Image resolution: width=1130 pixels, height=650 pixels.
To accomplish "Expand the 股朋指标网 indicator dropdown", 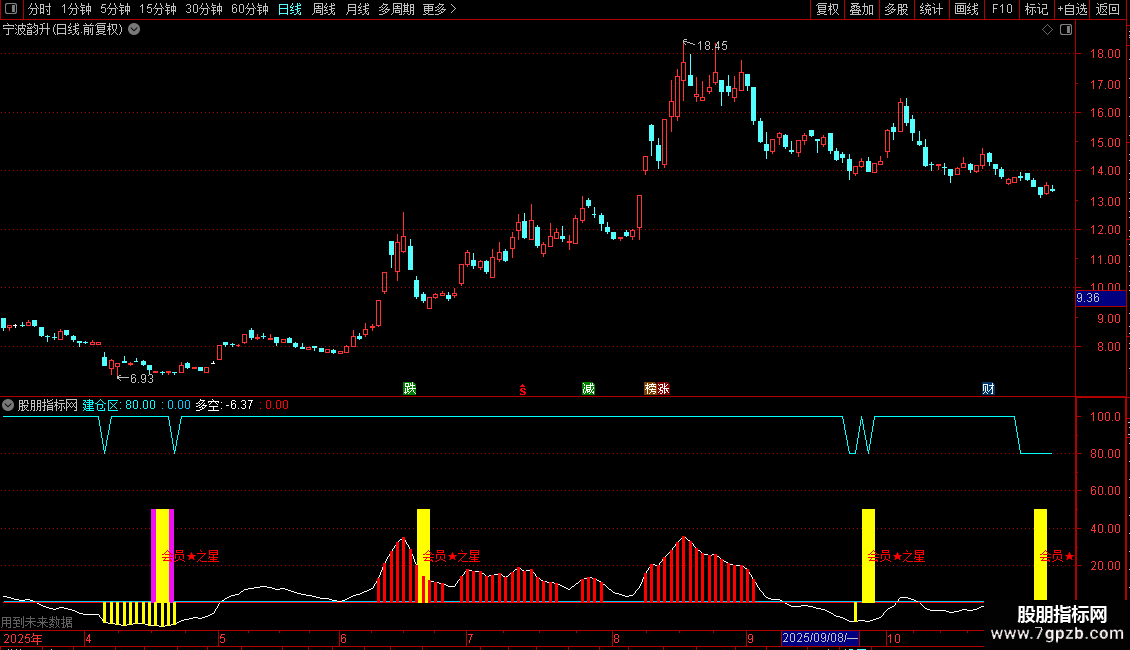I will point(8,405).
